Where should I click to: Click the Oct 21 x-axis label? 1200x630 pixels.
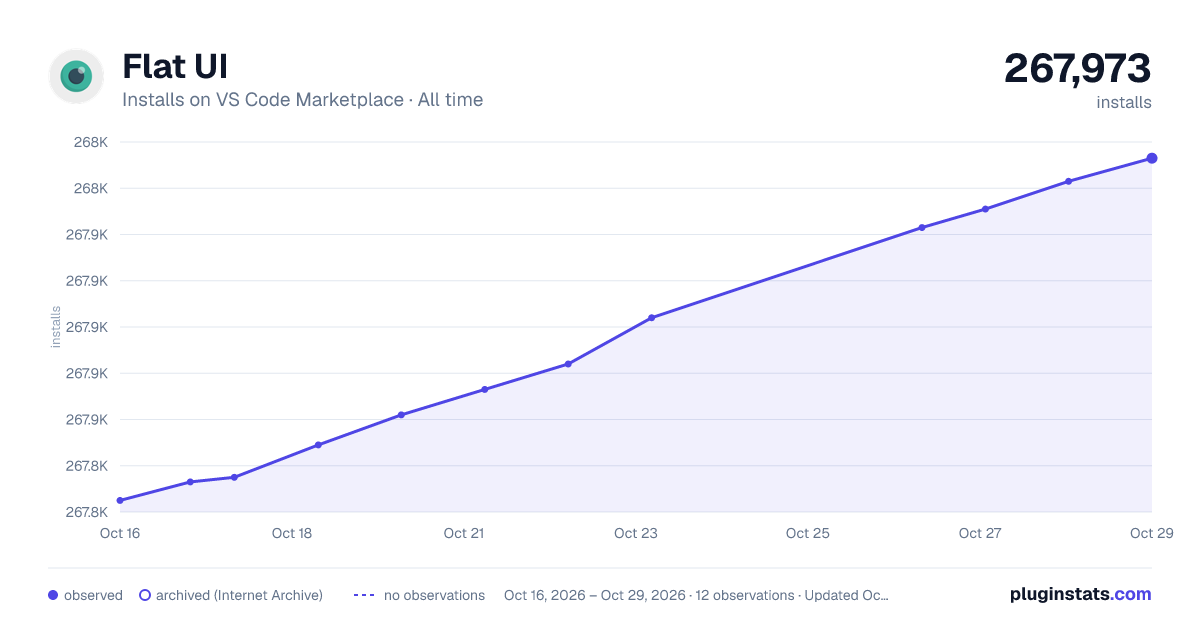(x=464, y=533)
